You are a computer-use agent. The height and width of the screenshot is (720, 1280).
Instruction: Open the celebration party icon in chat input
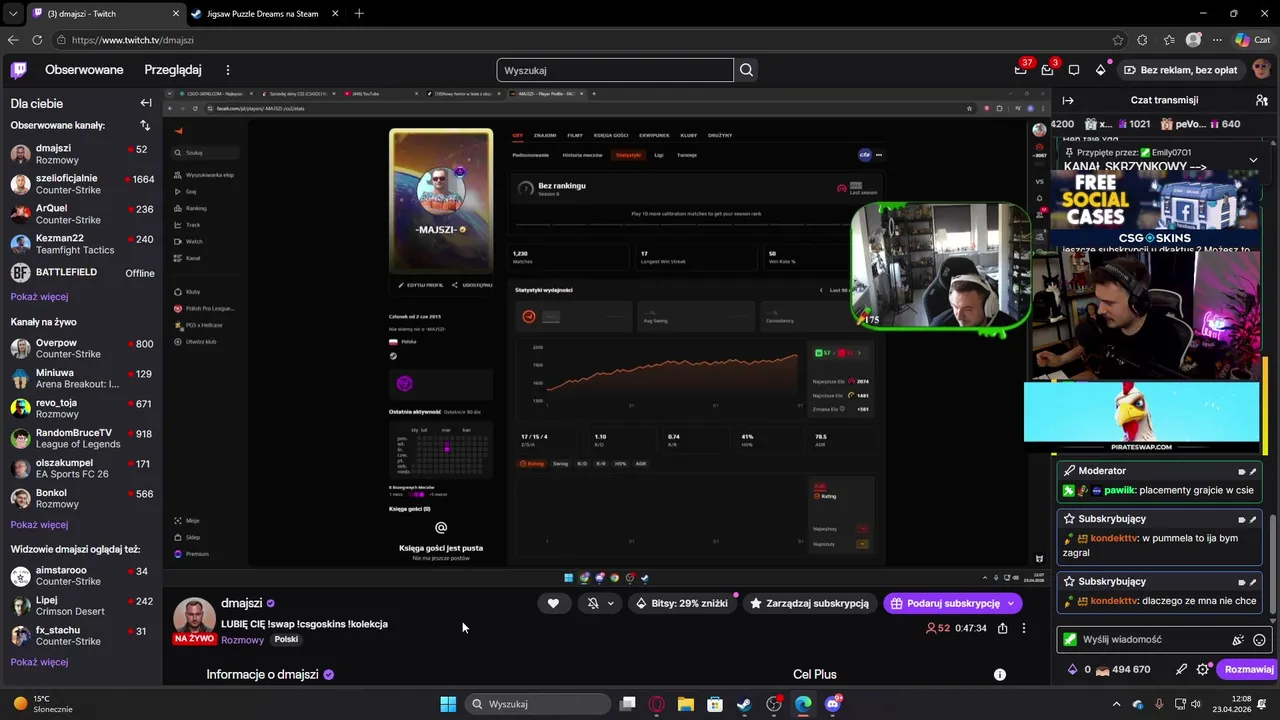1238,640
